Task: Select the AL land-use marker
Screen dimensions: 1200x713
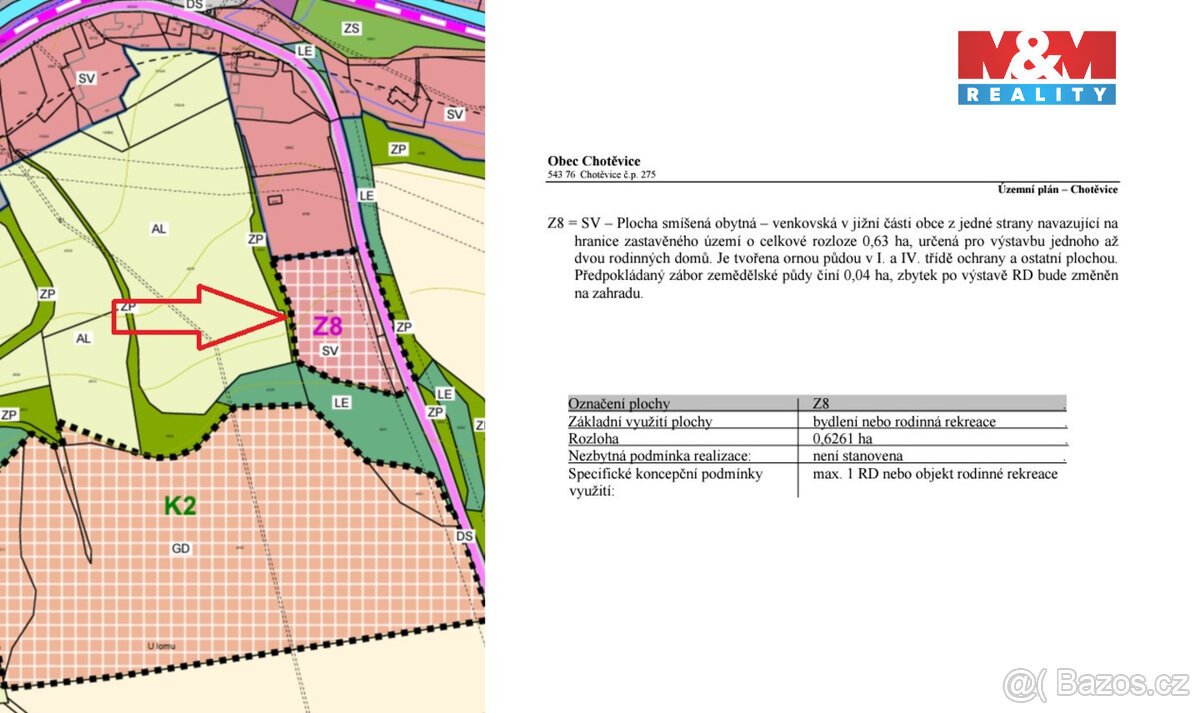Action: click(158, 228)
